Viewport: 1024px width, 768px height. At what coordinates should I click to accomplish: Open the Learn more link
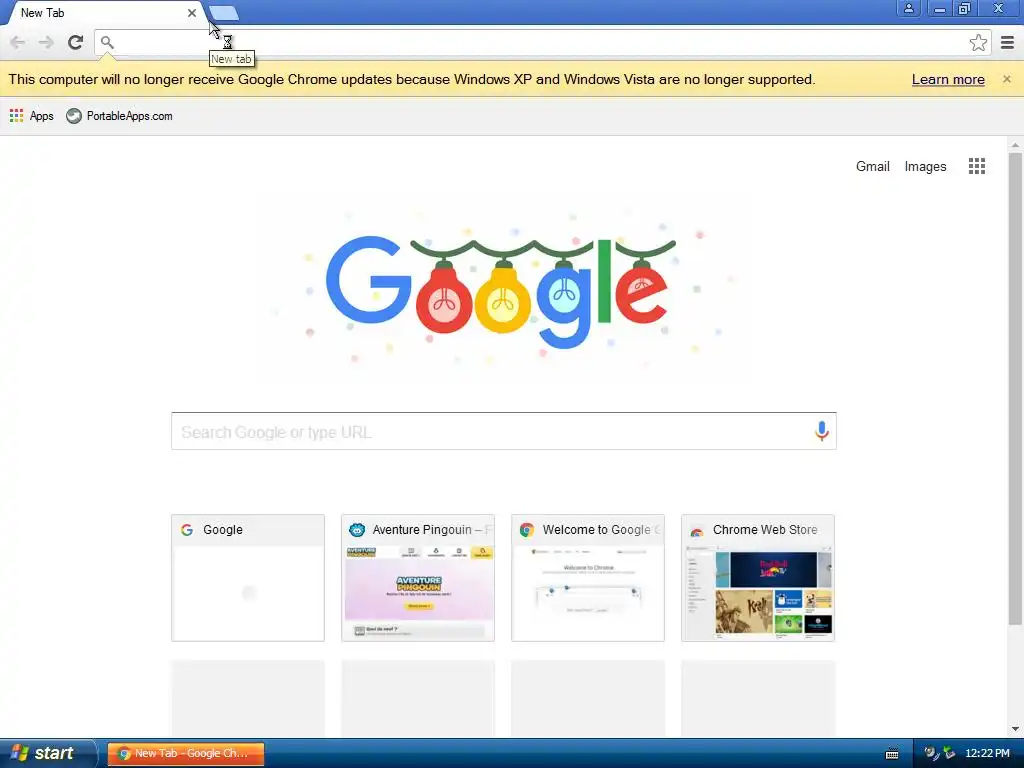pos(948,80)
